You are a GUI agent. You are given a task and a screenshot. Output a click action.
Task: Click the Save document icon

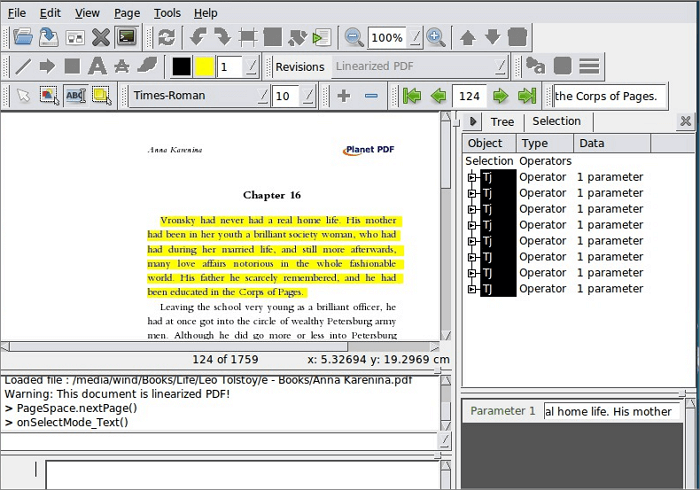pos(48,38)
